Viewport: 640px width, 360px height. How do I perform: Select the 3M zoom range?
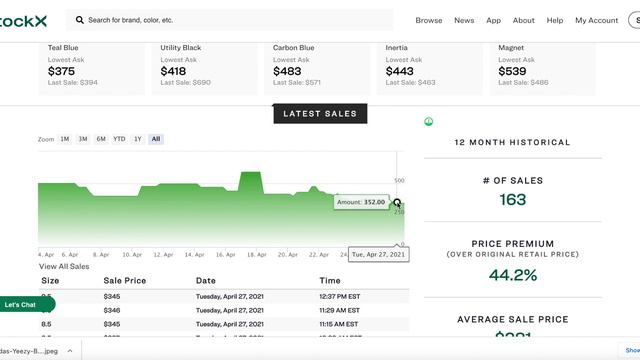(x=83, y=139)
